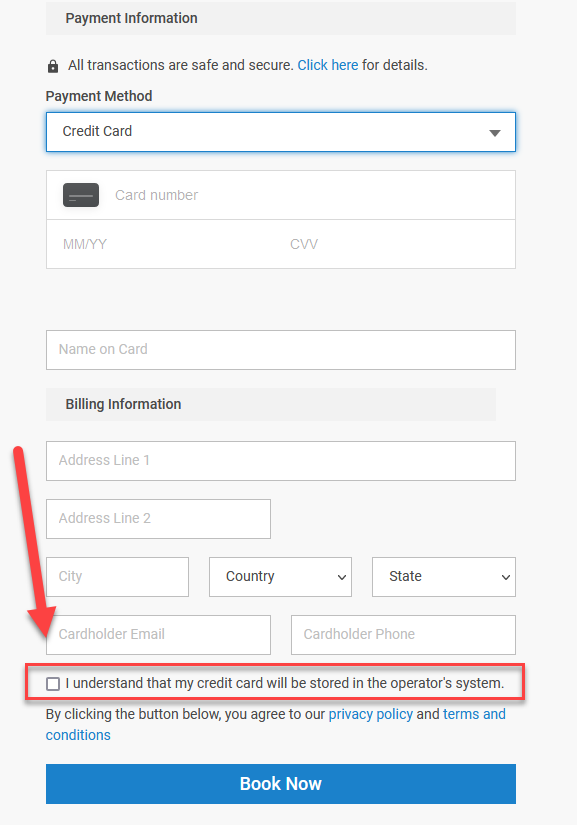Click the padlock security icon
The width and height of the screenshot is (577, 825).
(53, 66)
